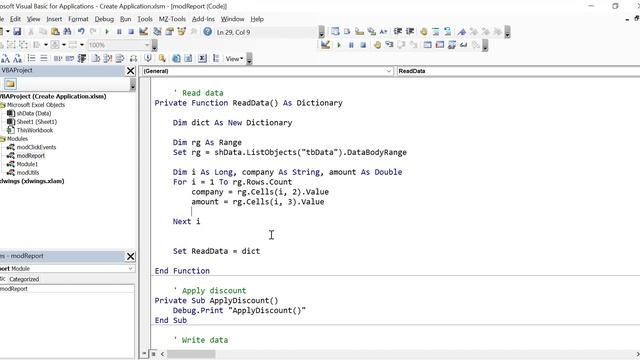Click List Properties/Methods on the Edit toolbar
The width and height of the screenshot is (640, 360).
[x=335, y=31]
